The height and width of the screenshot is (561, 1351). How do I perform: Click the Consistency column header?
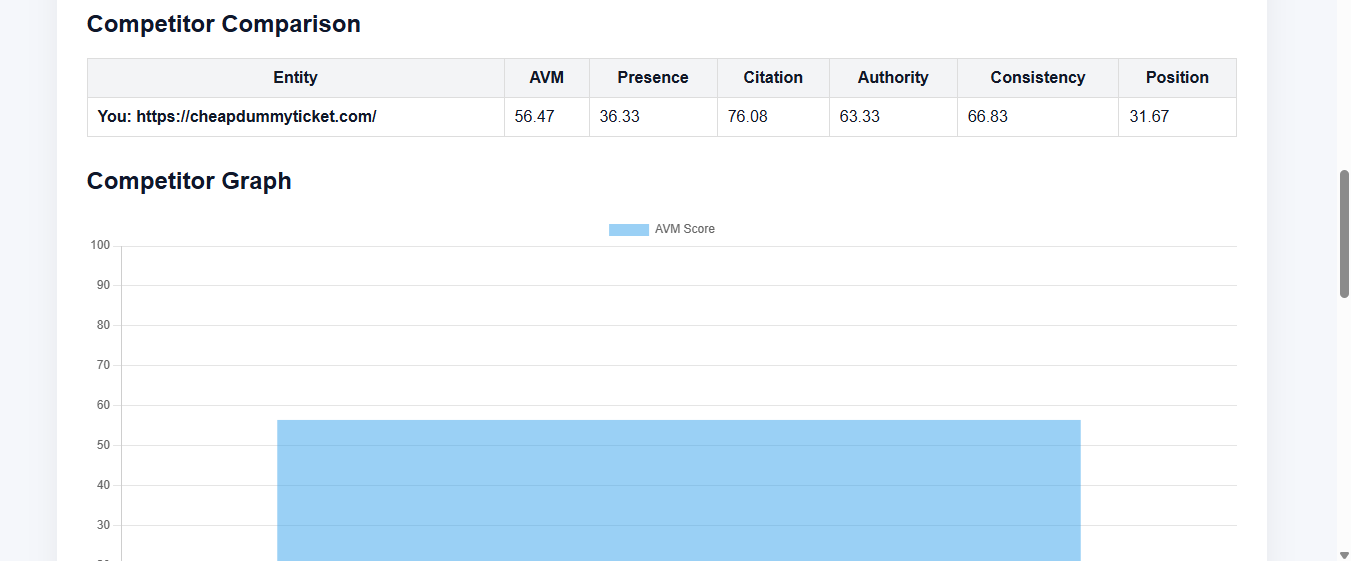pyautogui.click(x=1038, y=78)
